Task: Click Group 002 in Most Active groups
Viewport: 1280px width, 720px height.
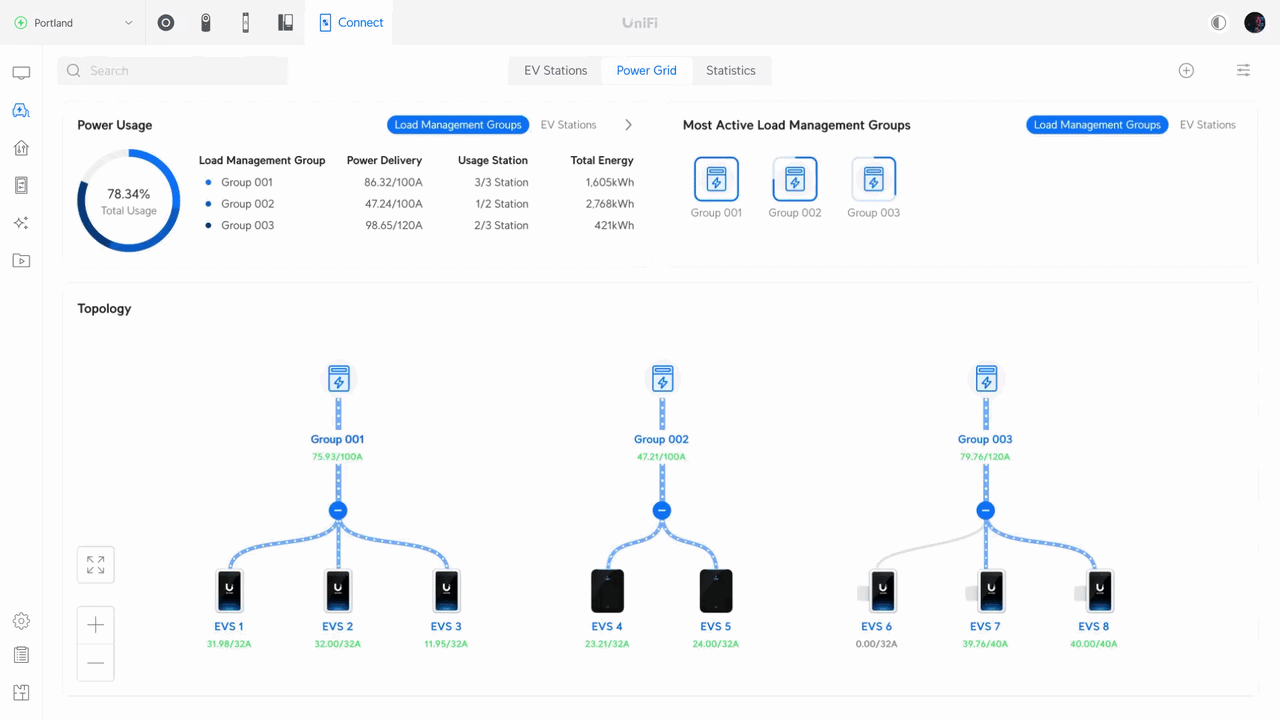Action: (795, 187)
